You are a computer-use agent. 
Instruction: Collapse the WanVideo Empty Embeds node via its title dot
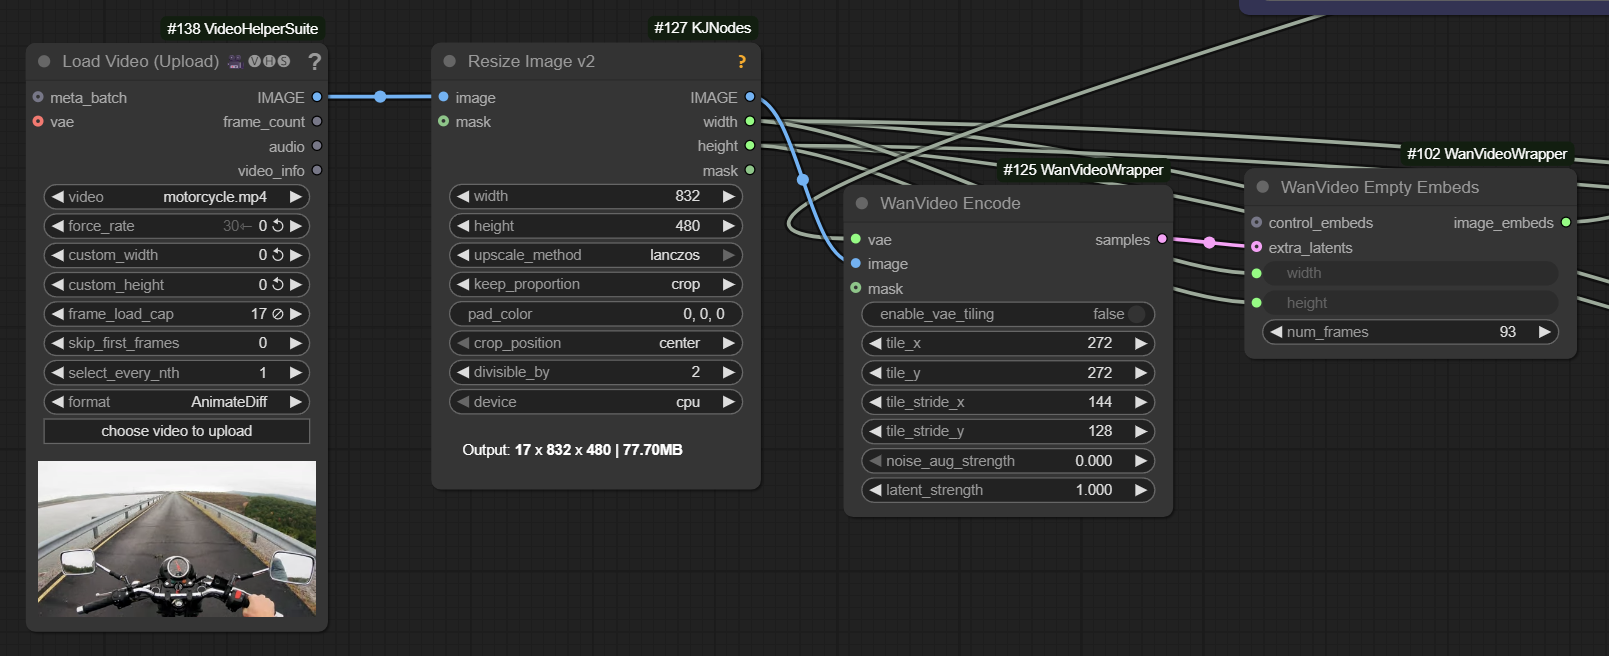pos(1262,187)
